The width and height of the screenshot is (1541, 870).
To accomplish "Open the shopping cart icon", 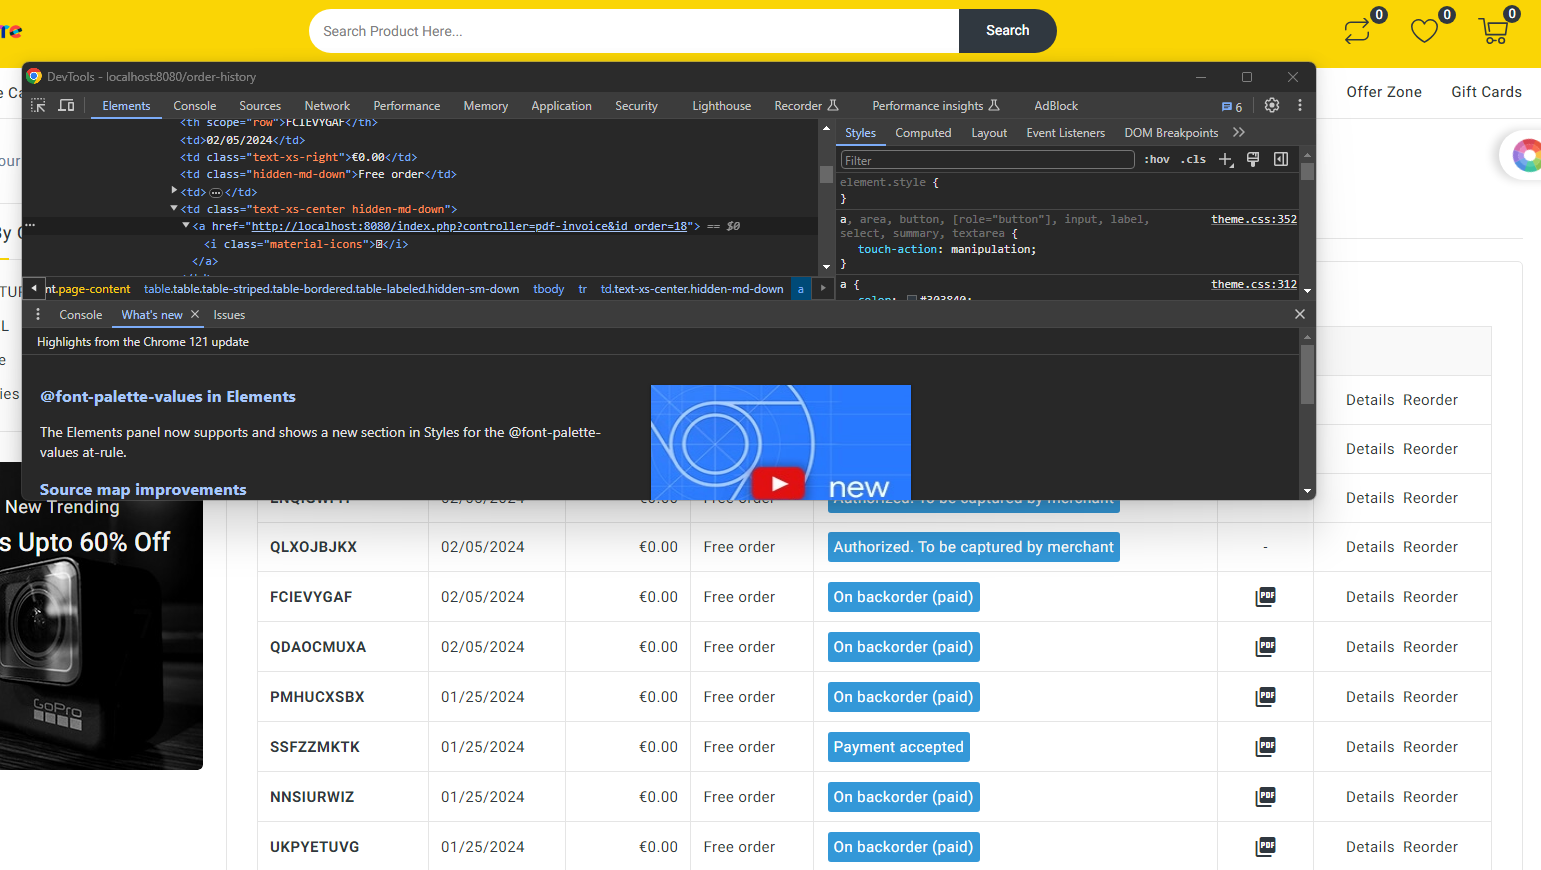I will click(x=1493, y=31).
